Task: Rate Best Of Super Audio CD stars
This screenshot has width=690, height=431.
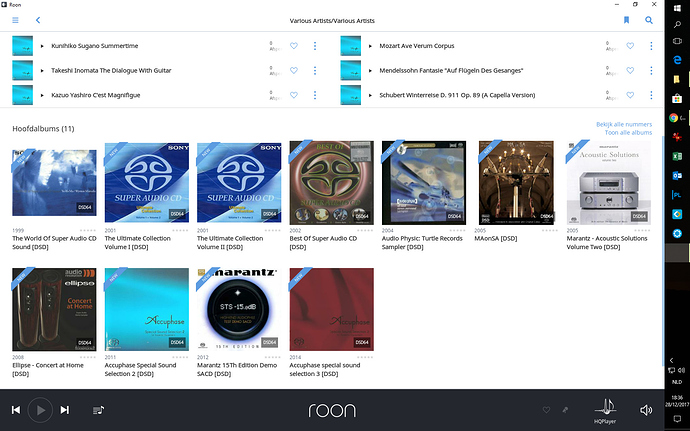Action: click(365, 230)
